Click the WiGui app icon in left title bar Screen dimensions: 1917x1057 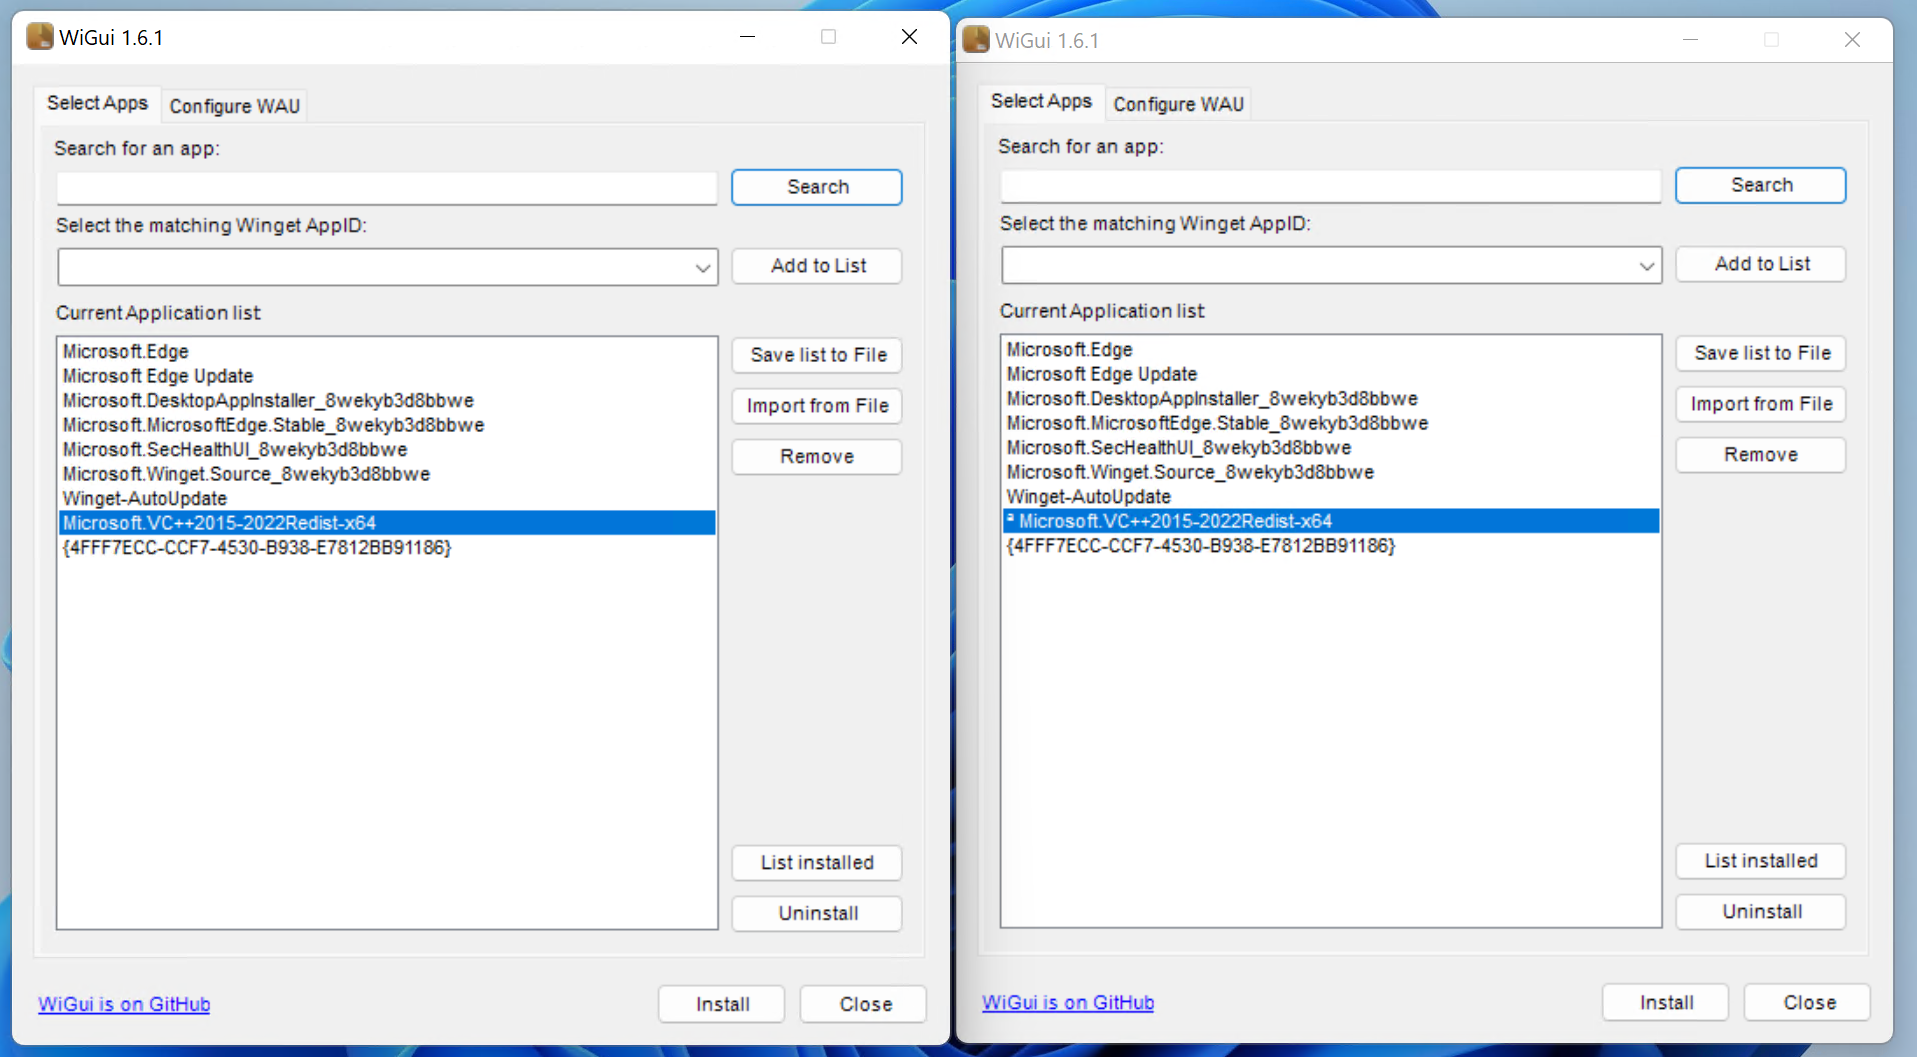(38, 36)
